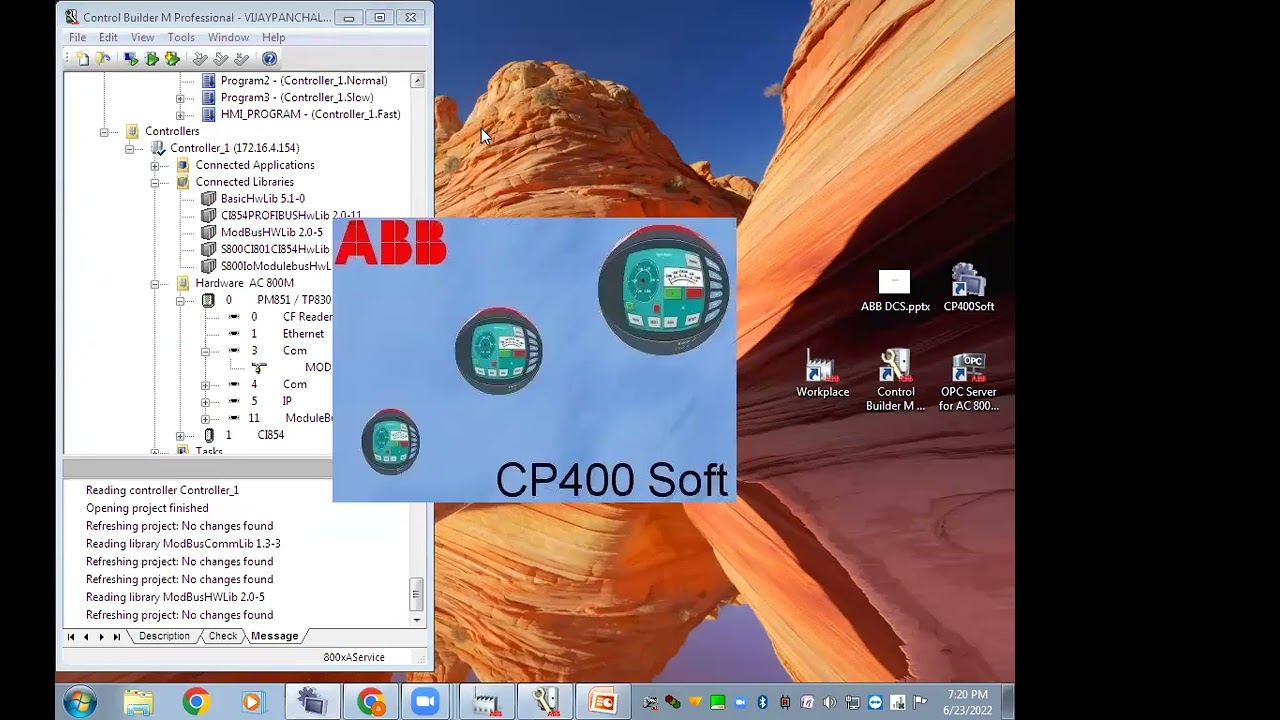Select Program2 - (Controller_1.Normal)

[x=304, y=81]
